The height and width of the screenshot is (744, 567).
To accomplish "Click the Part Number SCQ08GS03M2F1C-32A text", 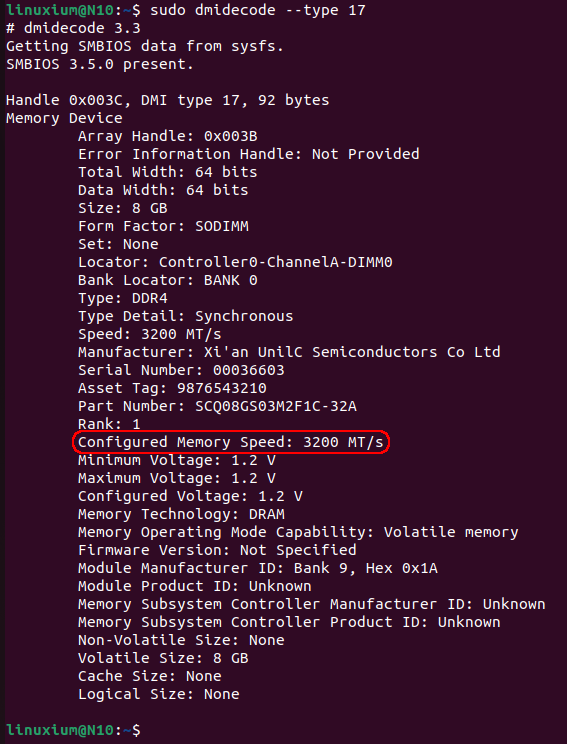I will pos(217,406).
